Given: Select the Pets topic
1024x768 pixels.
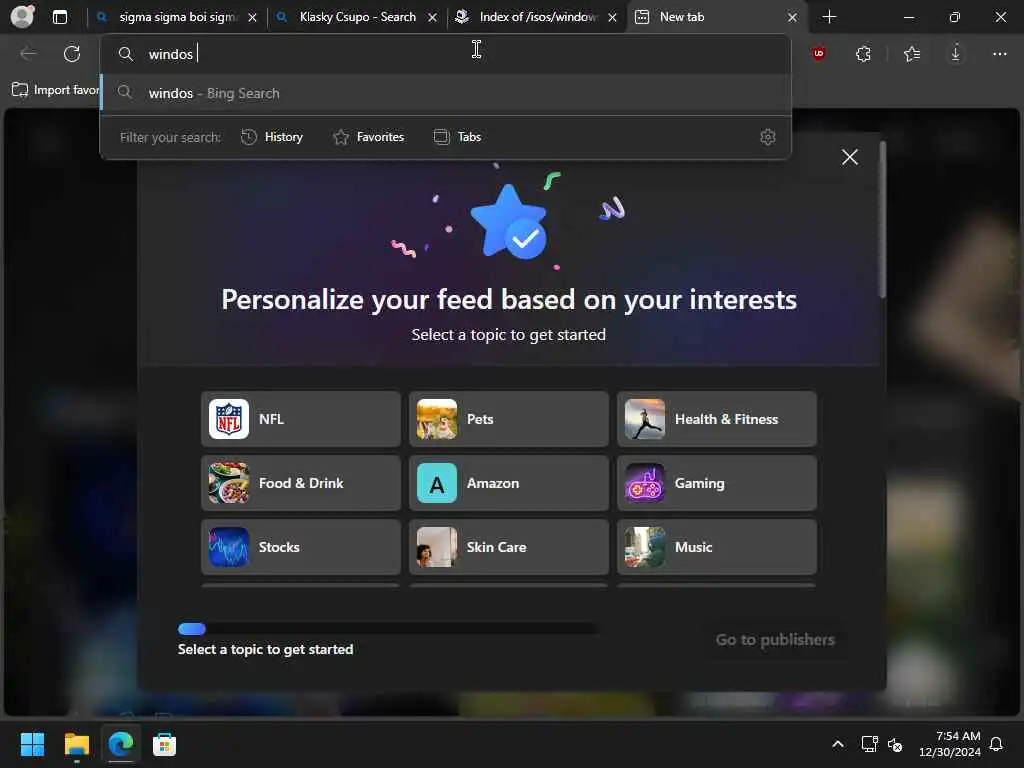Looking at the screenshot, I should (509, 419).
